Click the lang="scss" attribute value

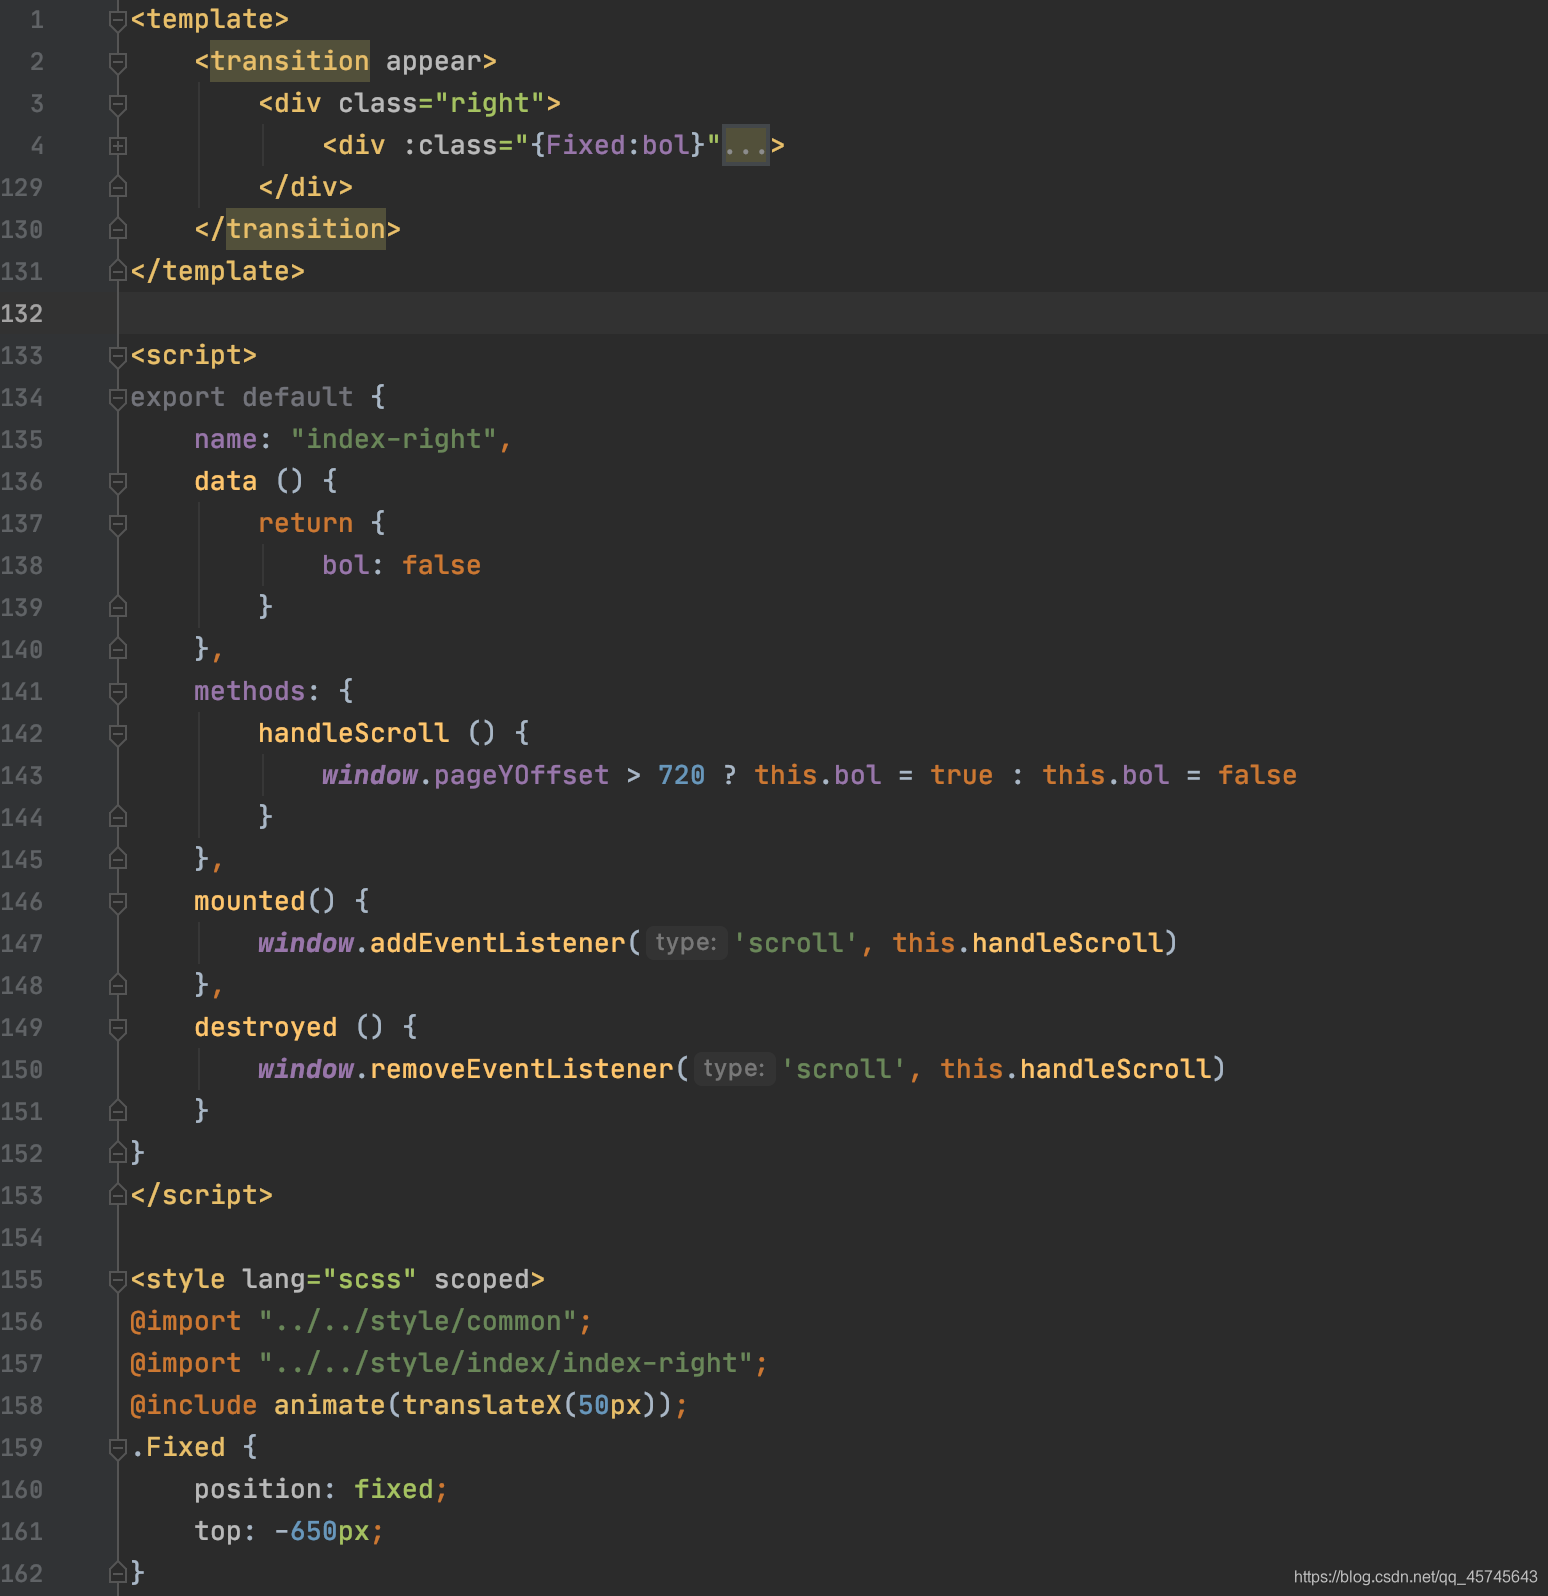click(x=369, y=1280)
